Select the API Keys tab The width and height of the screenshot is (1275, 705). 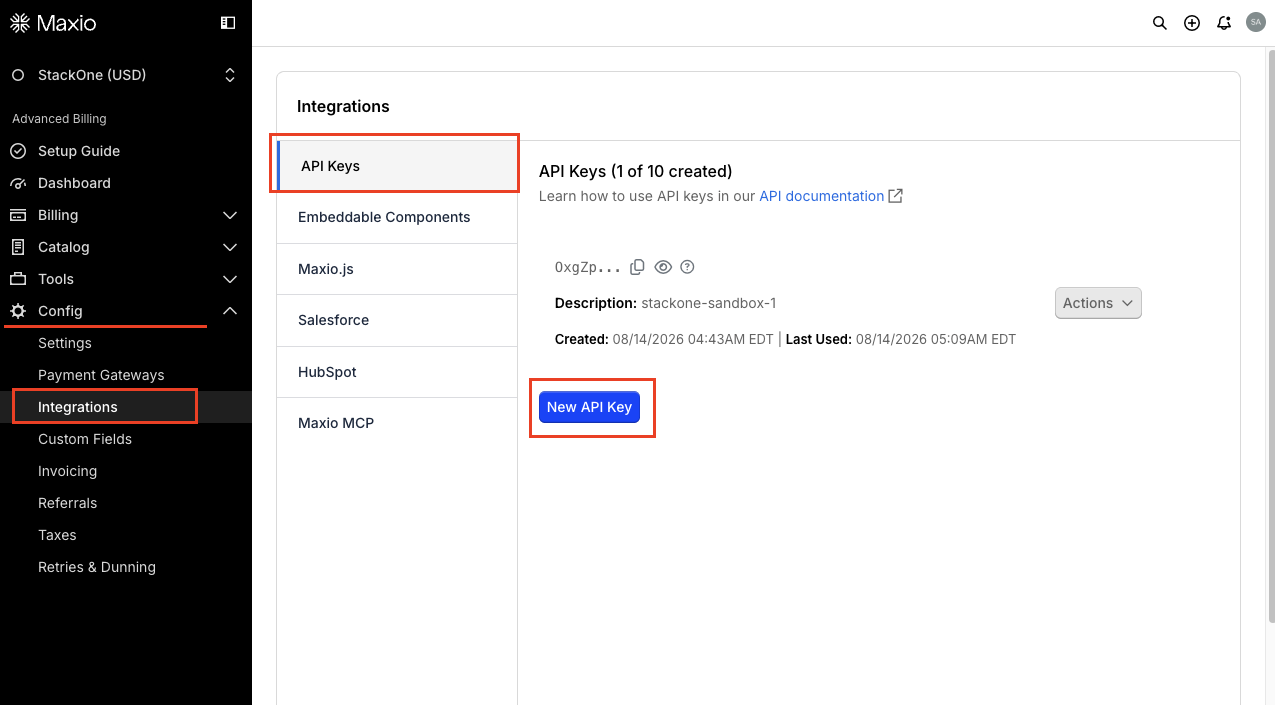coord(397,166)
